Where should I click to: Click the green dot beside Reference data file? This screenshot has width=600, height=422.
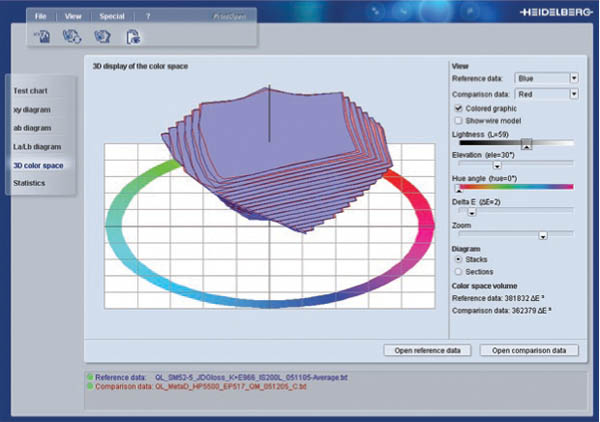pos(89,377)
